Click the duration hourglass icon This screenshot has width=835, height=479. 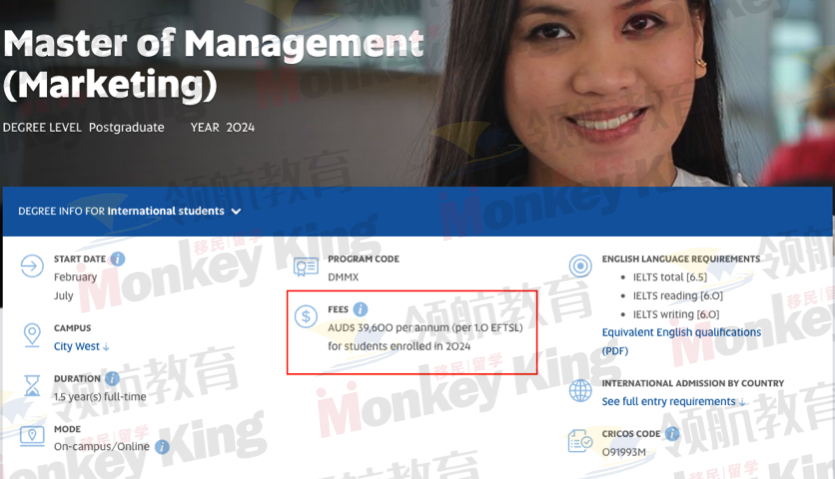click(x=32, y=385)
